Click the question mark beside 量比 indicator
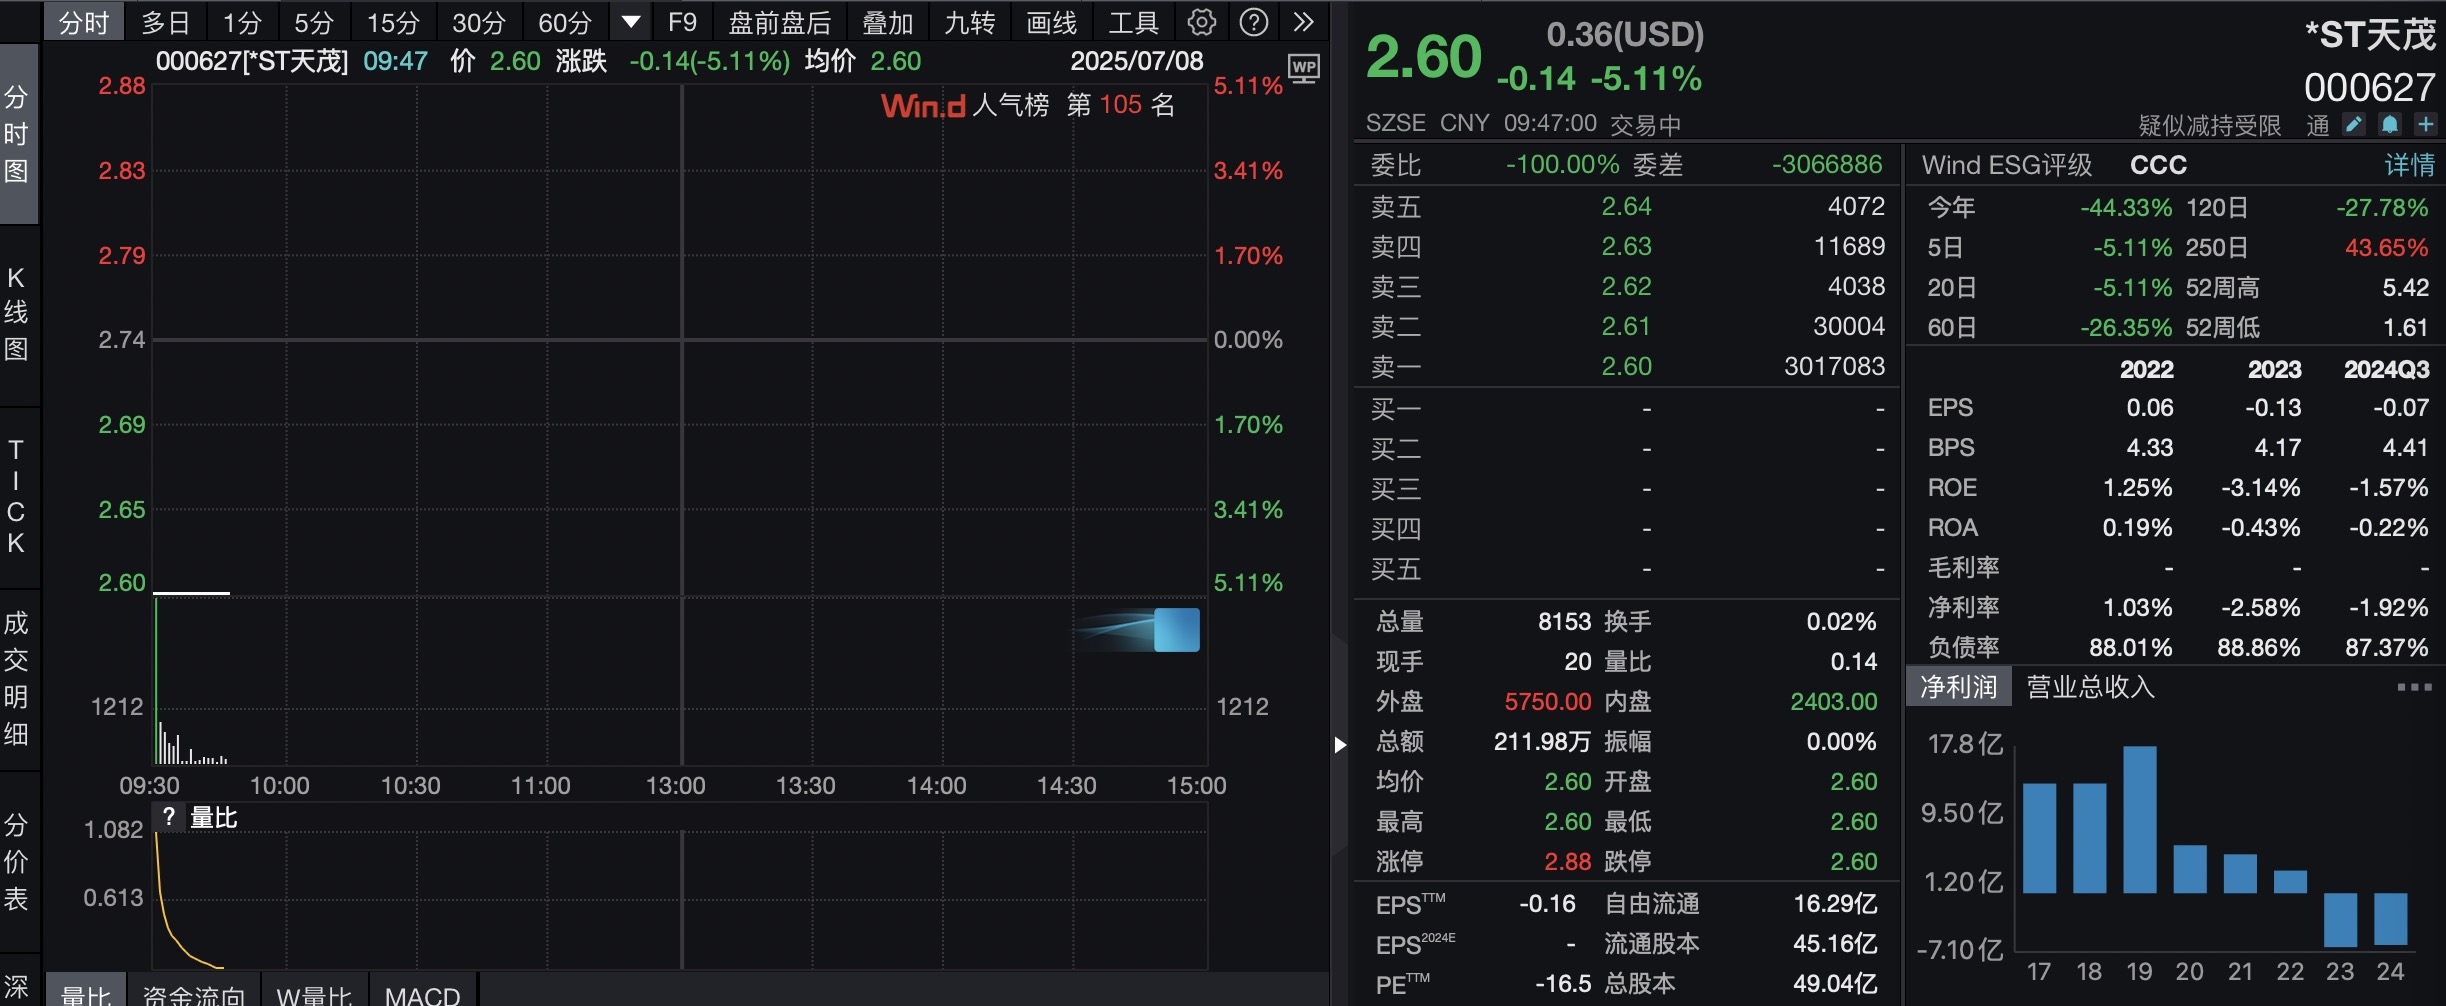 (169, 817)
